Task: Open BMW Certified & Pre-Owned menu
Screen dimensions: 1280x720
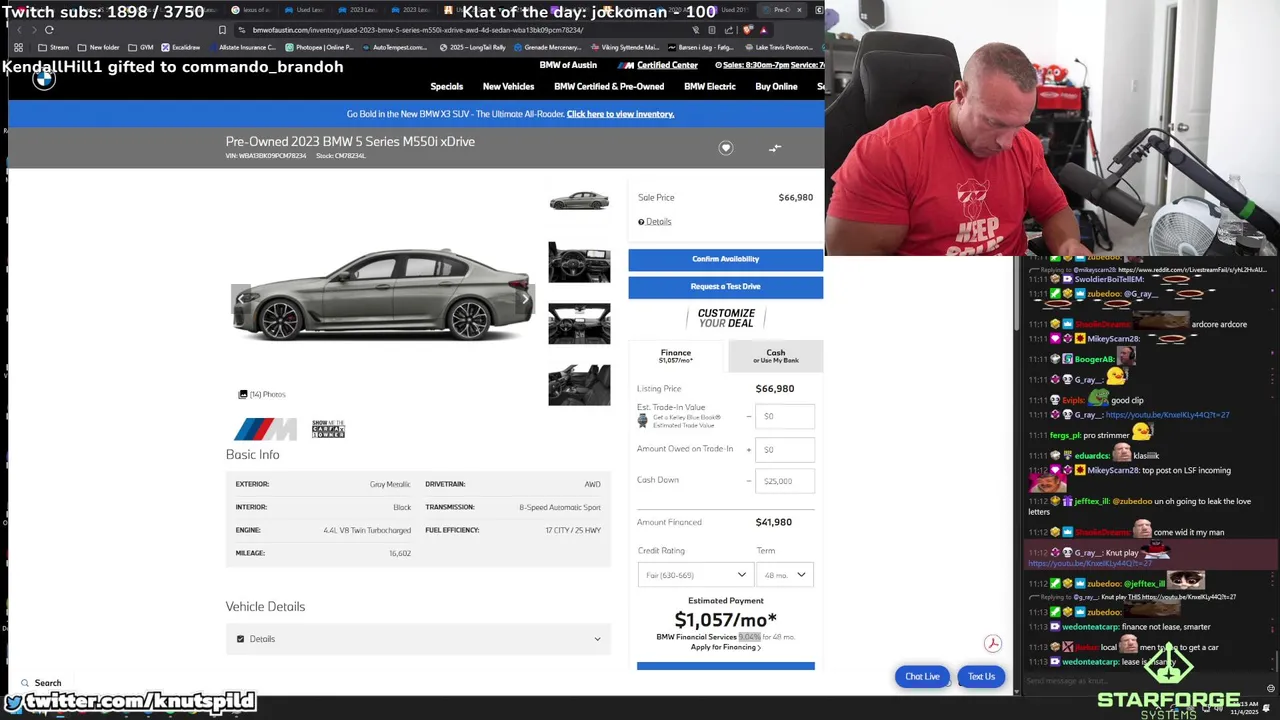Action: [609, 87]
